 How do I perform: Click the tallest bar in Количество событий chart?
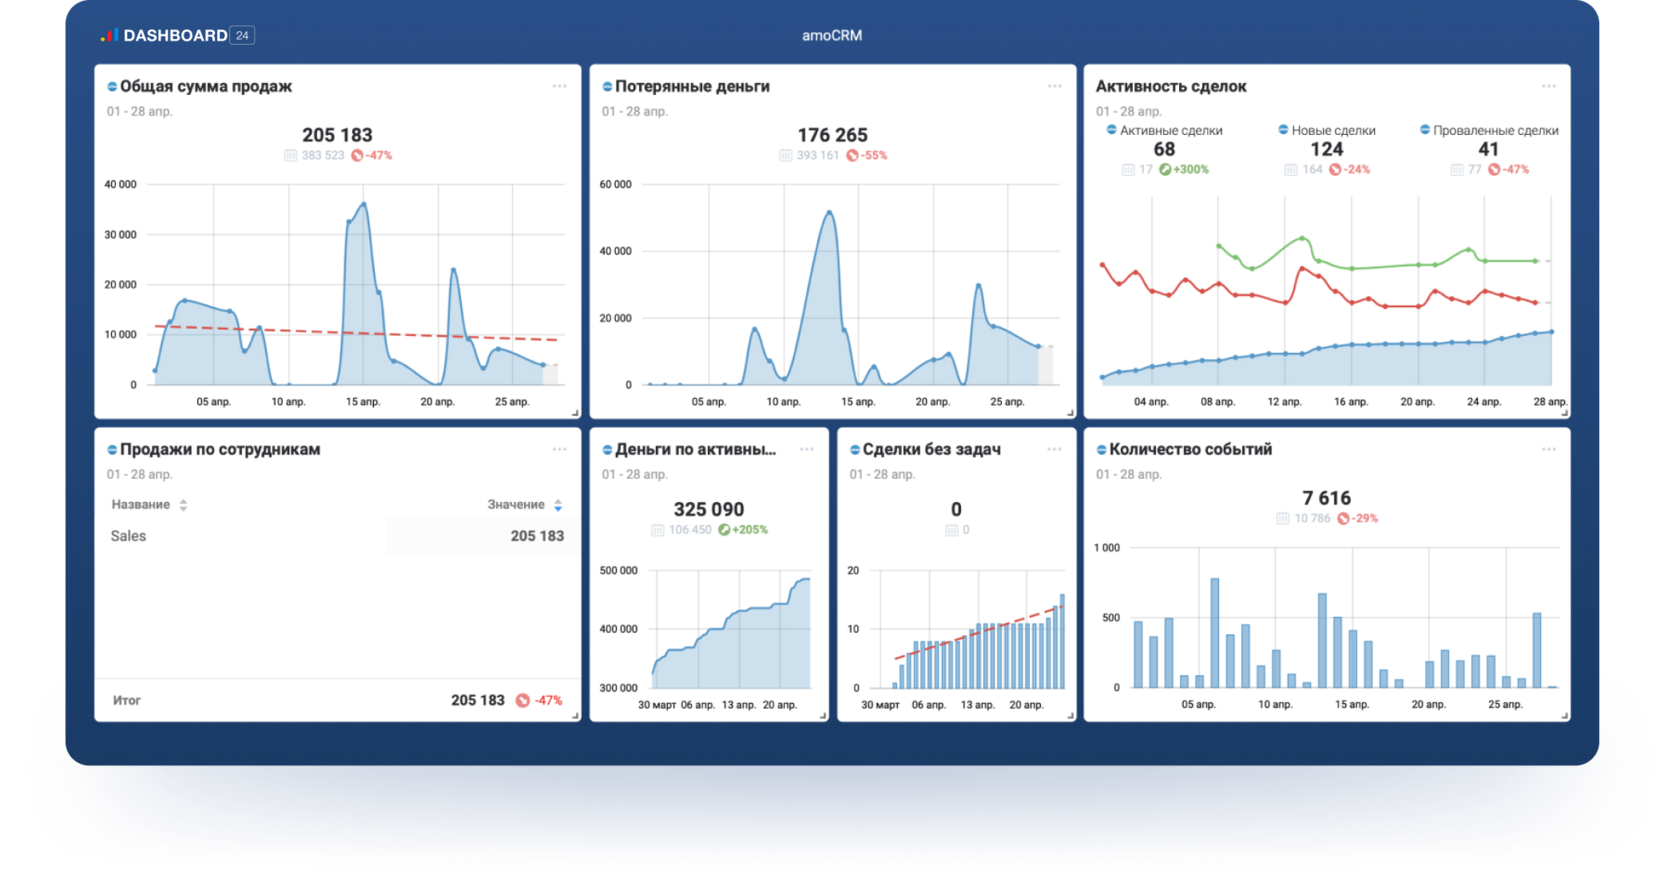(1214, 632)
